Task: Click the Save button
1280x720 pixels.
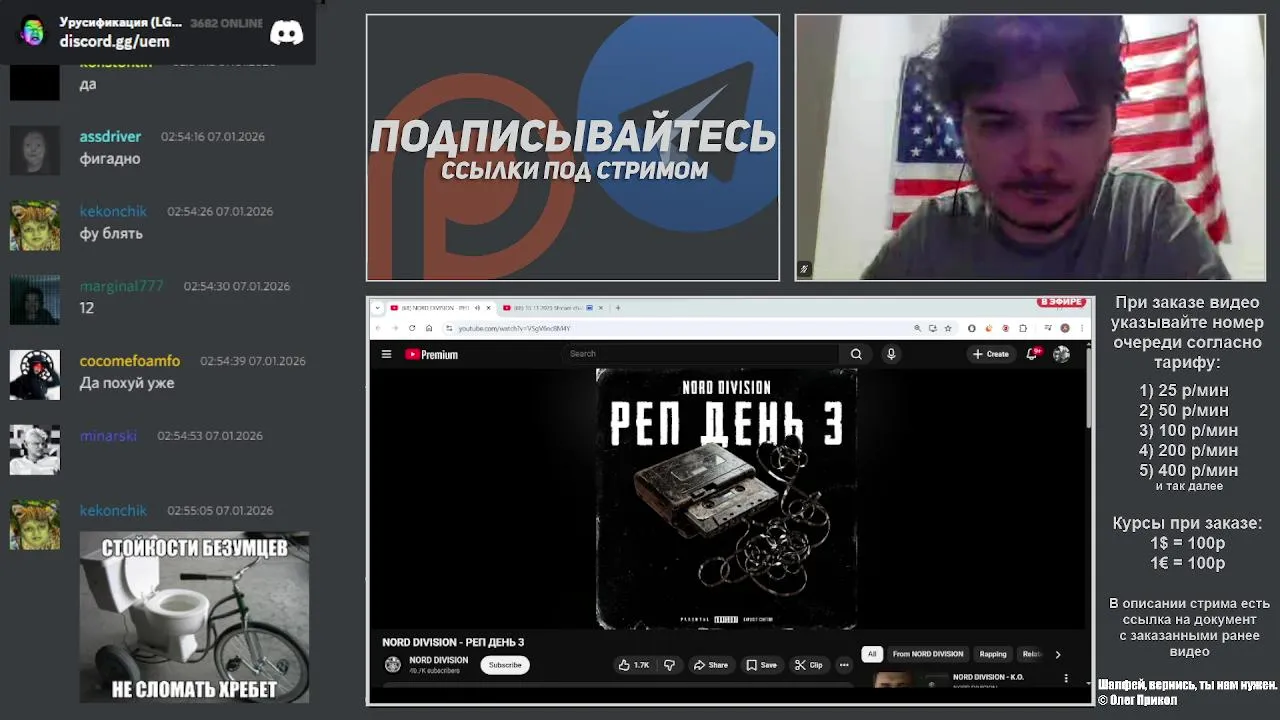Action: tap(761, 665)
